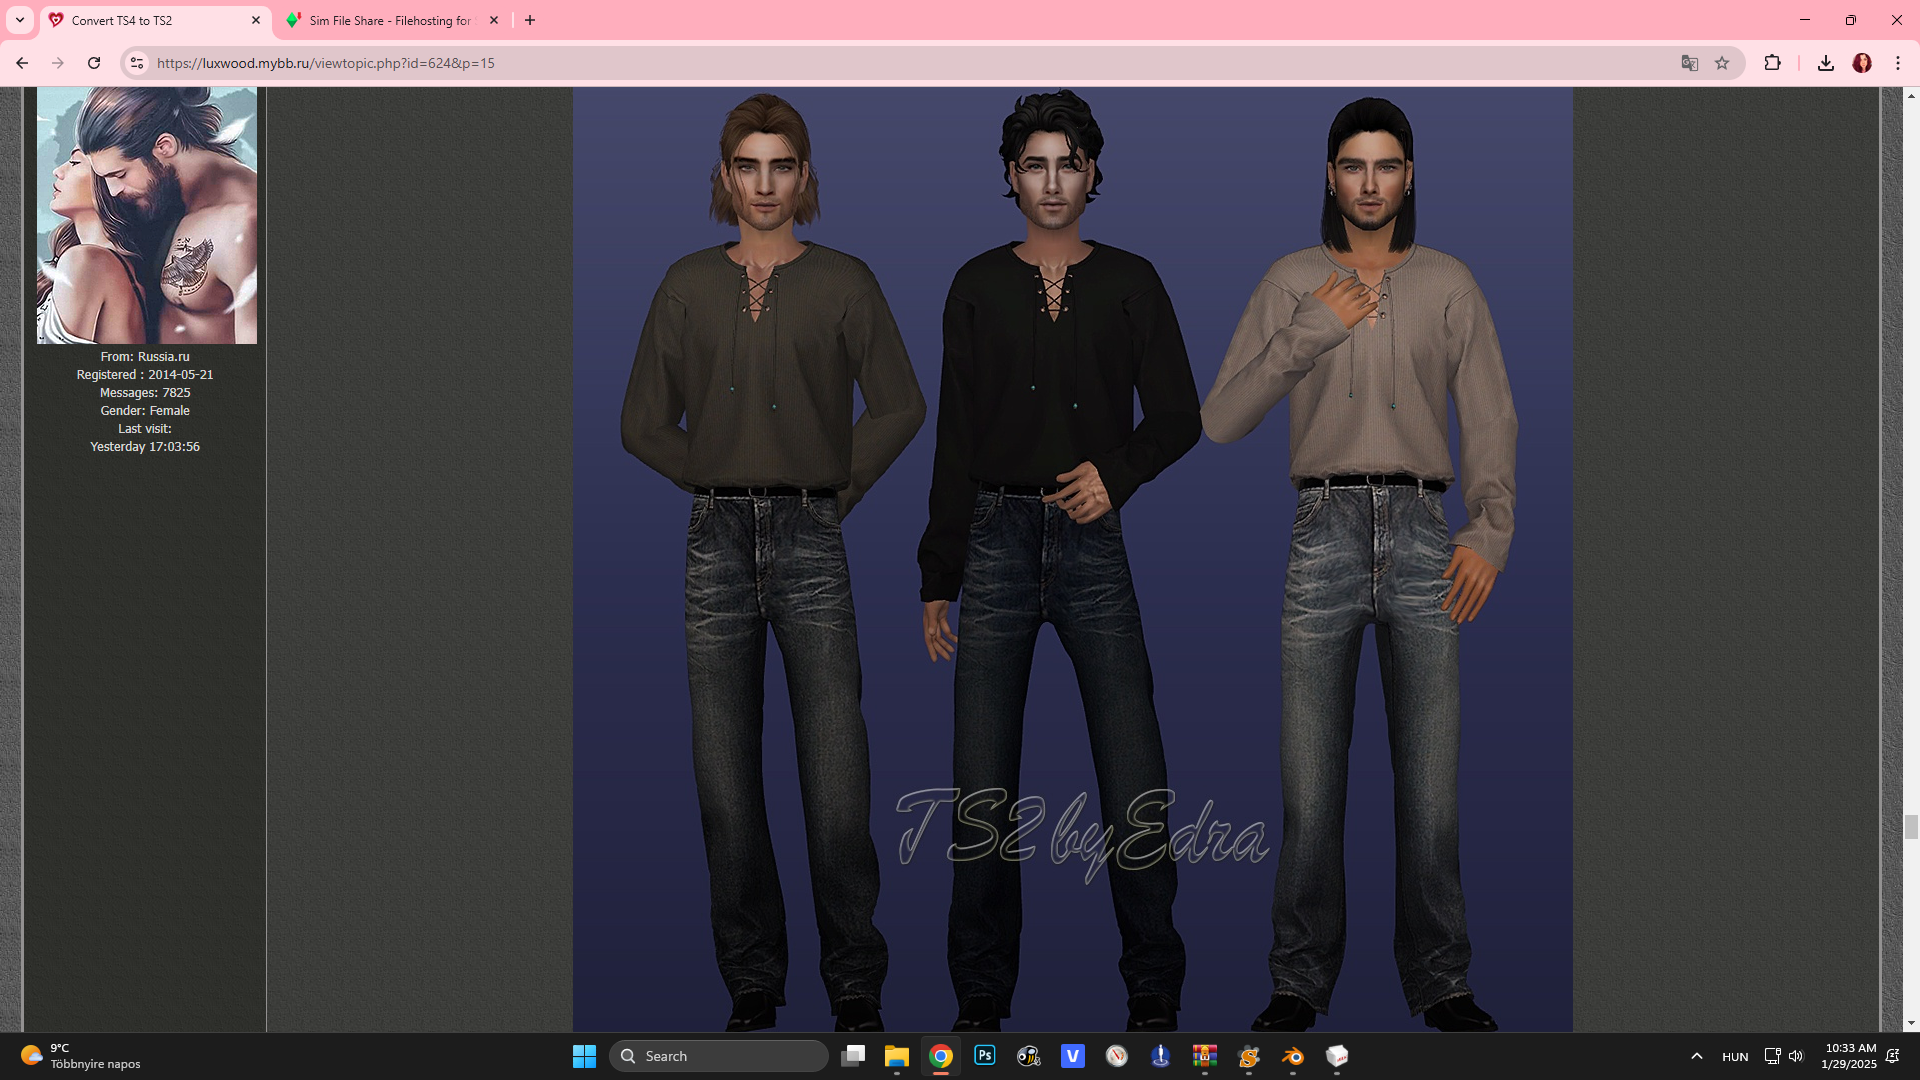This screenshot has height=1080, width=1920.
Task: Show Chrome downloads
Action: 1826,63
